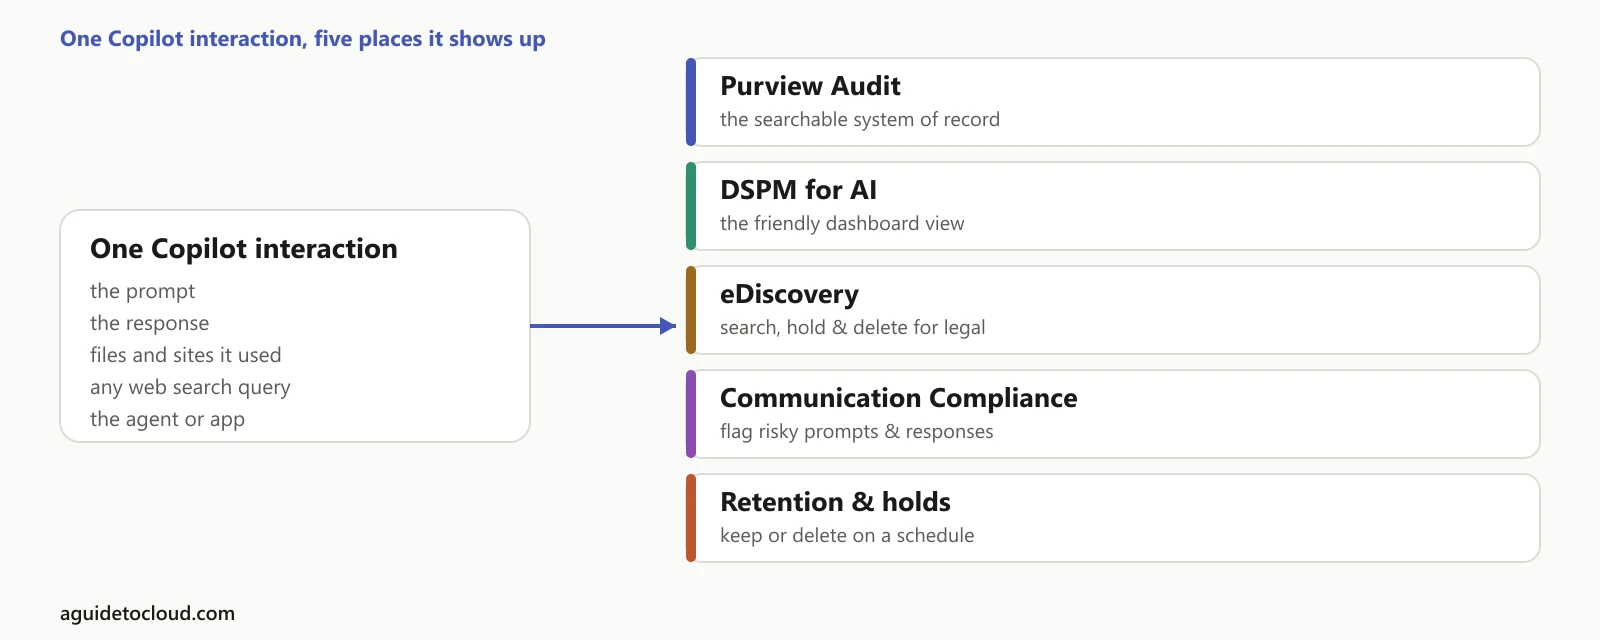Viewport: 1600px width, 640px height.
Task: Click 'the searchable system of record' text
Action: click(x=860, y=119)
